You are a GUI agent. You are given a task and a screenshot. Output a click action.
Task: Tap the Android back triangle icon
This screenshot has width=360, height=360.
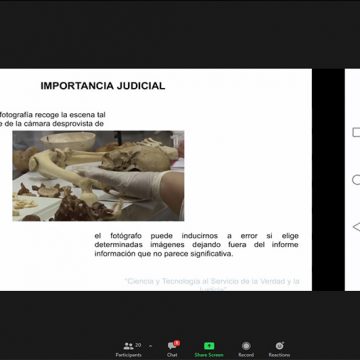click(x=356, y=227)
